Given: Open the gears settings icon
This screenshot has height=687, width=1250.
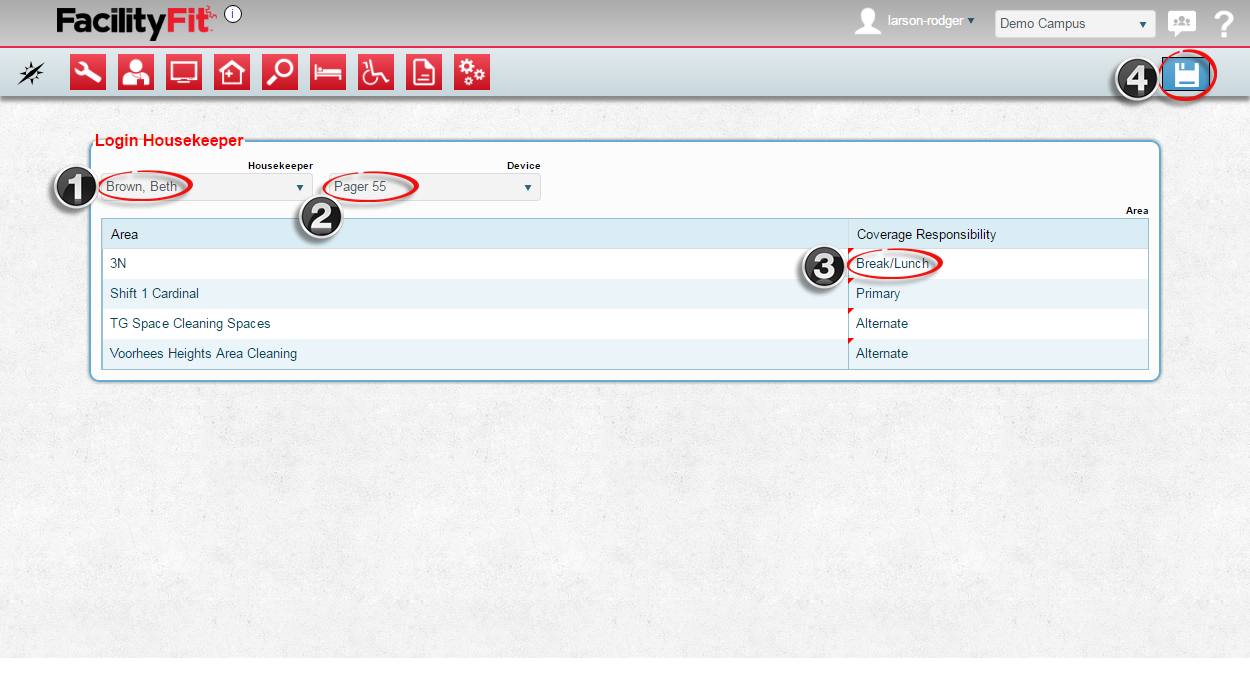Looking at the screenshot, I should point(472,72).
